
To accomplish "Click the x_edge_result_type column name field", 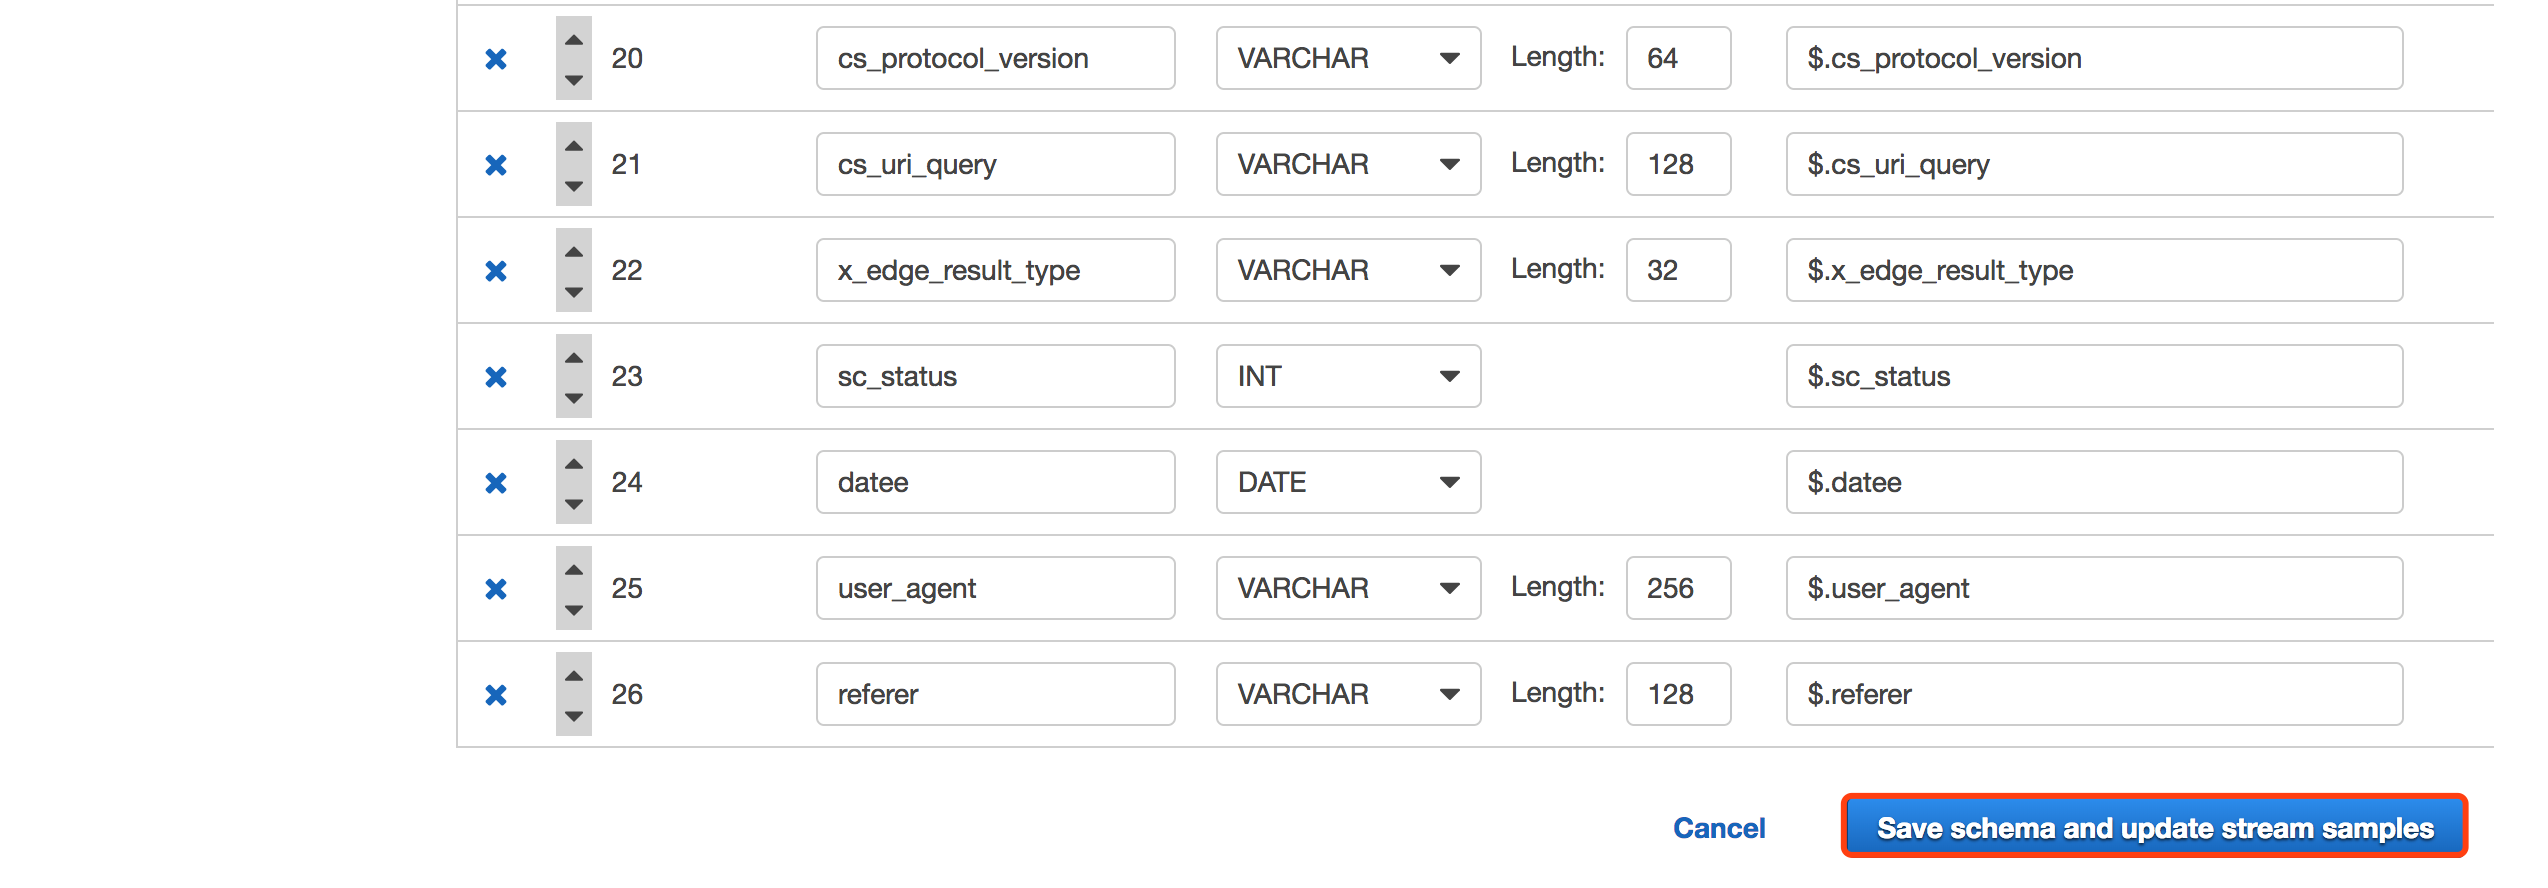I will pos(994,270).
